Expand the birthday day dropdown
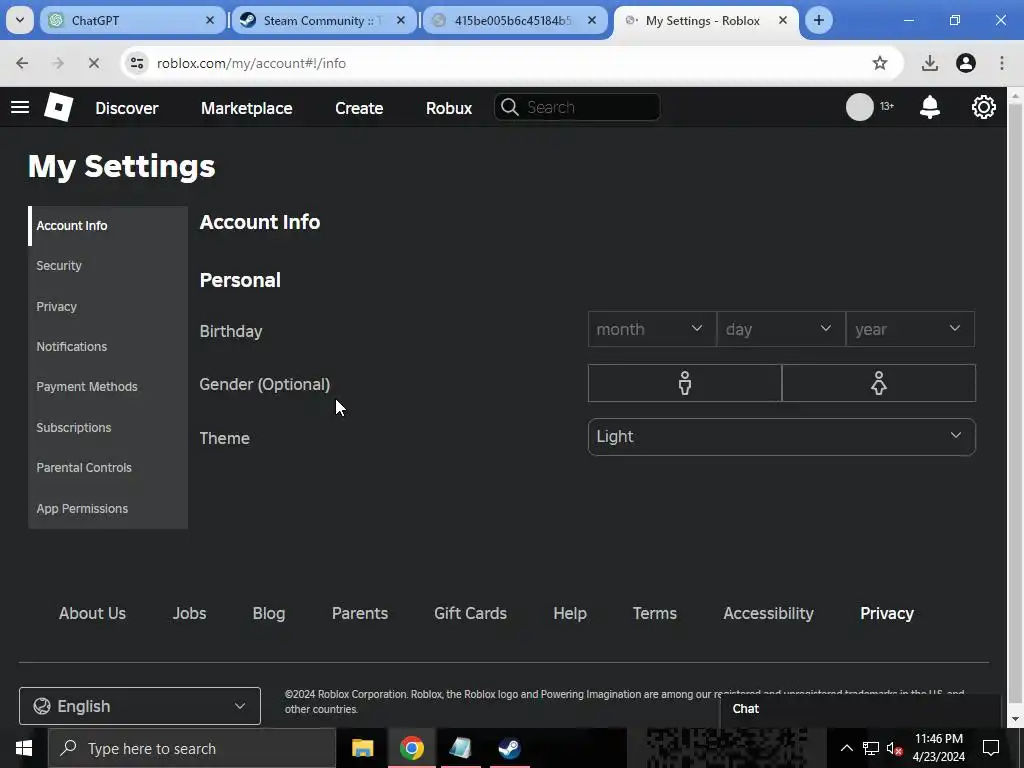 point(781,329)
